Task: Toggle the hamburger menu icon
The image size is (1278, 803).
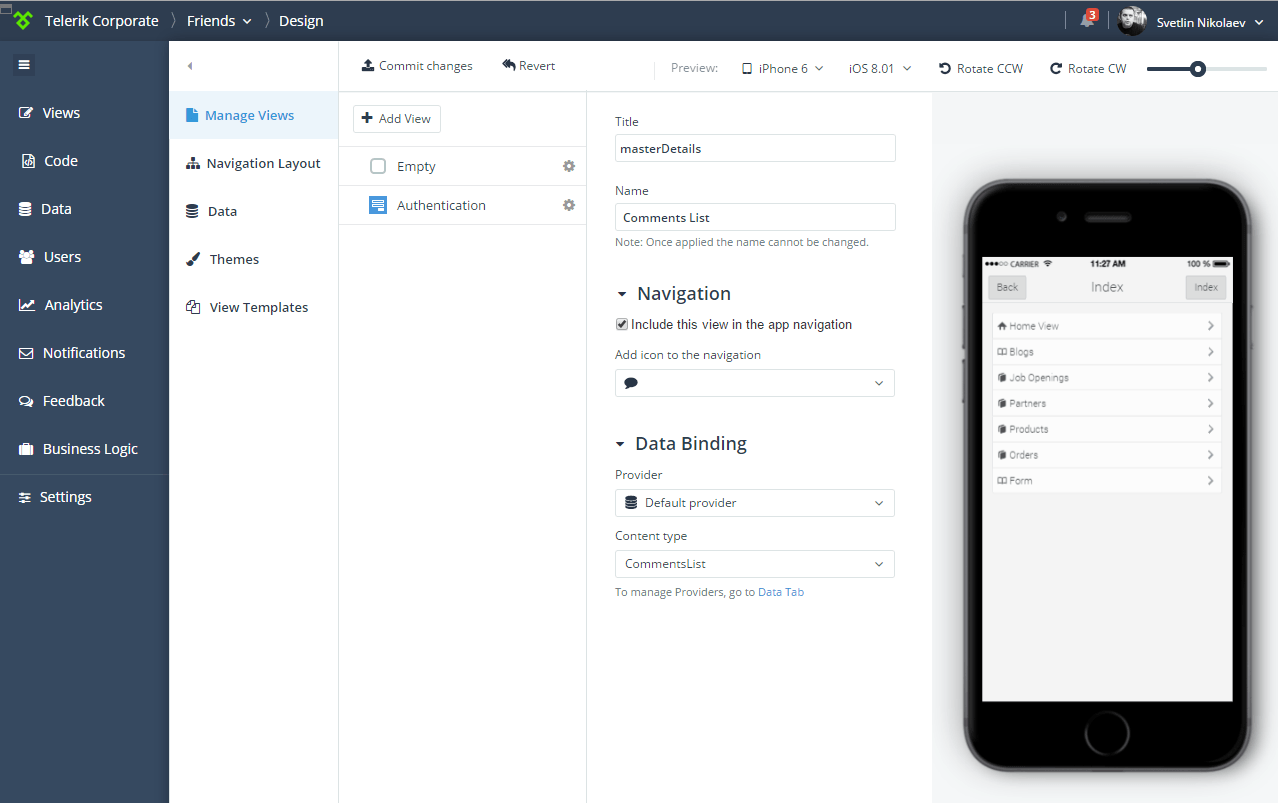Action: (x=24, y=65)
